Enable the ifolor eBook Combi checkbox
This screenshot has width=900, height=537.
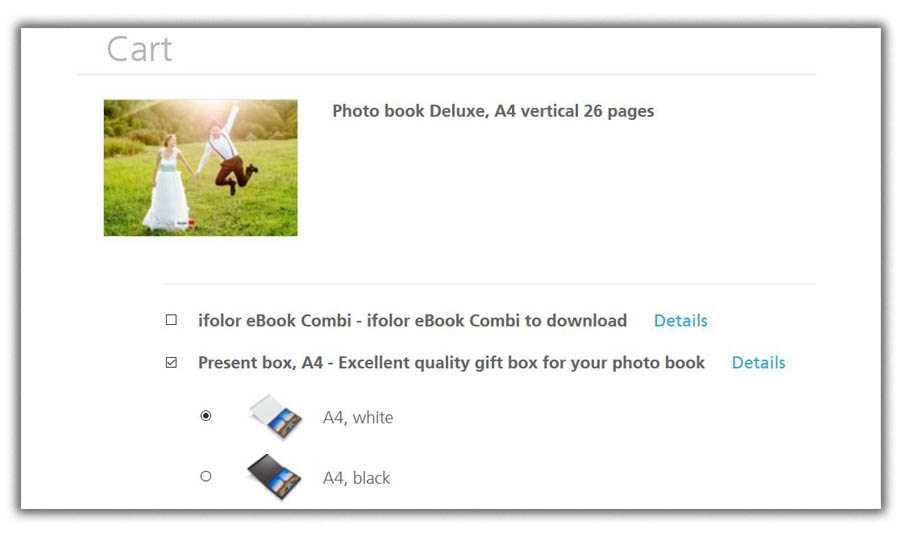(171, 320)
